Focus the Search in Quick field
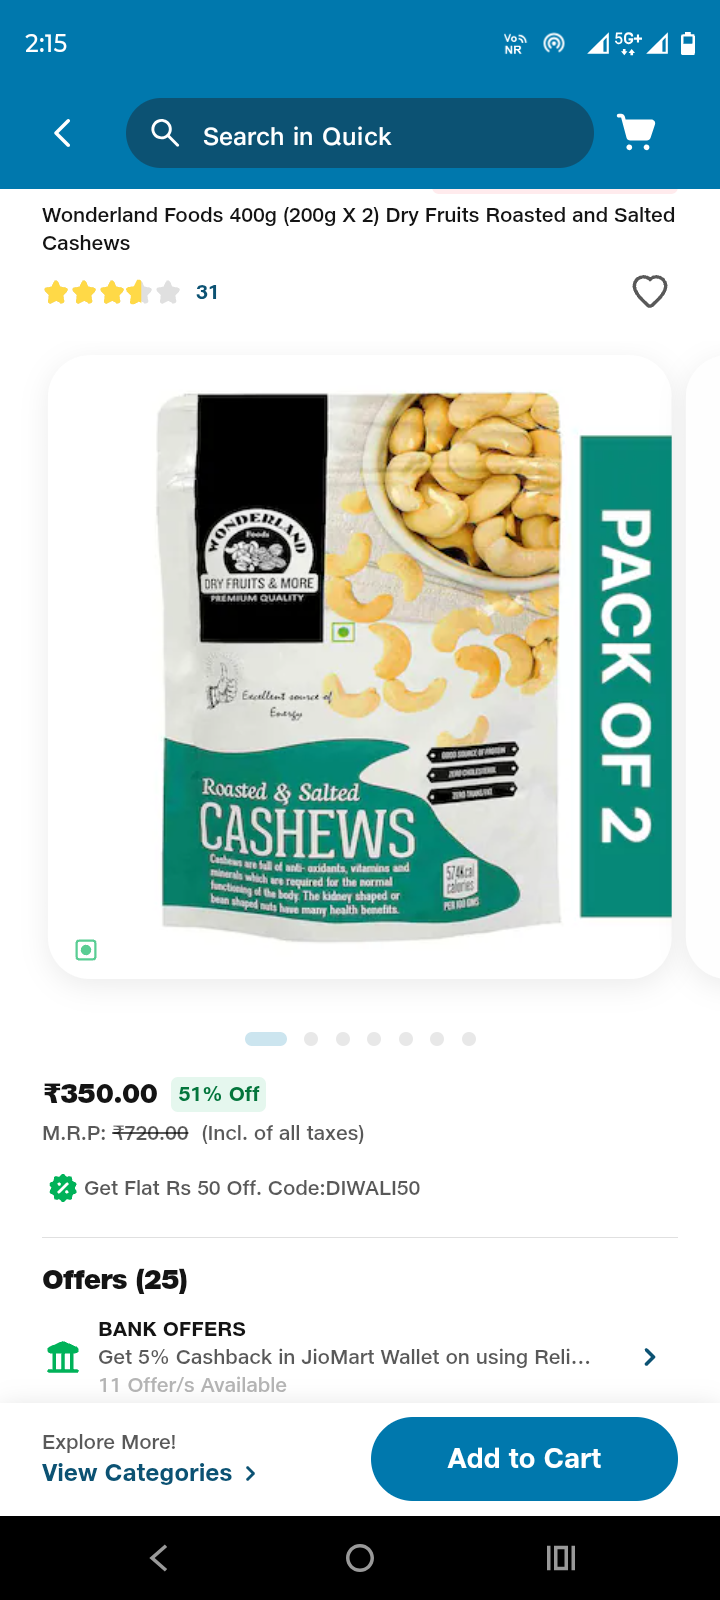Image resolution: width=720 pixels, height=1600 pixels. point(360,133)
